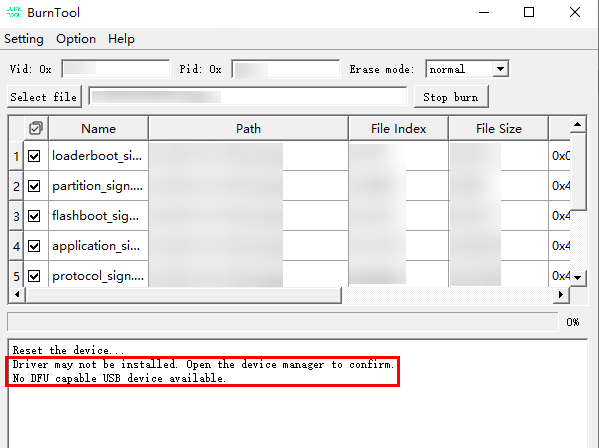
Task: Click the BurnTool app icon in title bar
Action: (13, 12)
